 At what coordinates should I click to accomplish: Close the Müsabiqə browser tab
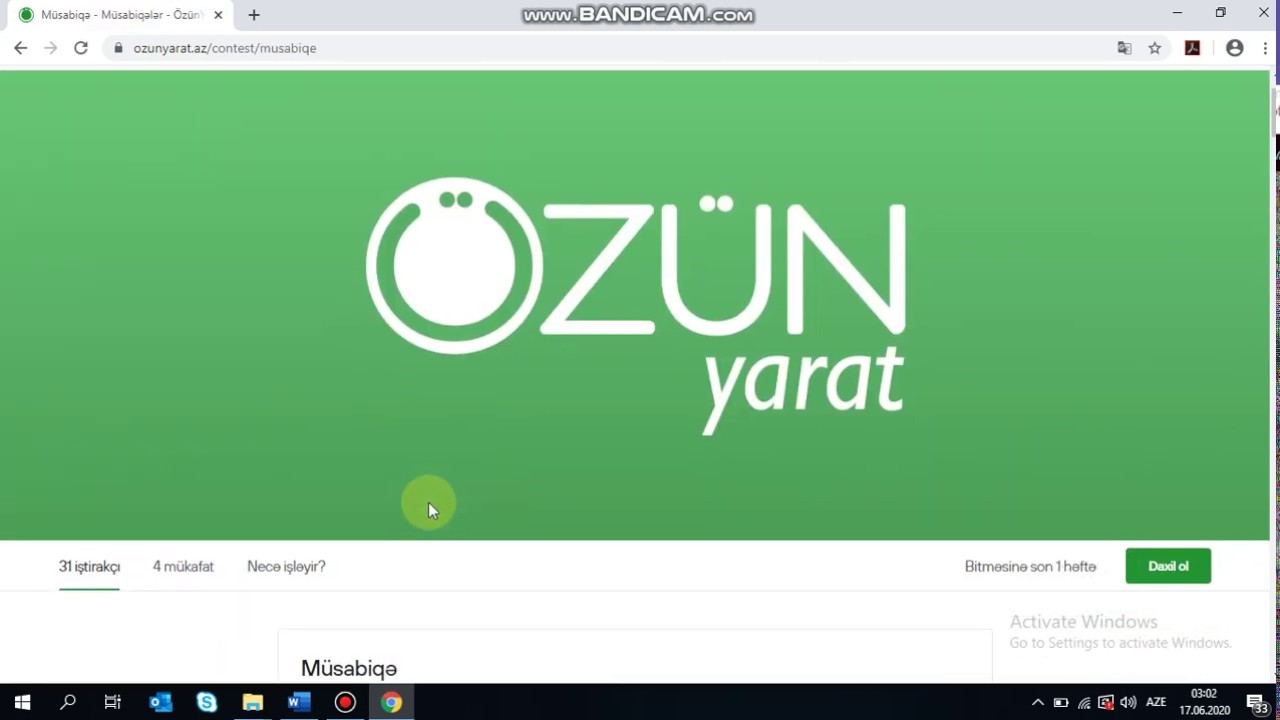point(218,15)
